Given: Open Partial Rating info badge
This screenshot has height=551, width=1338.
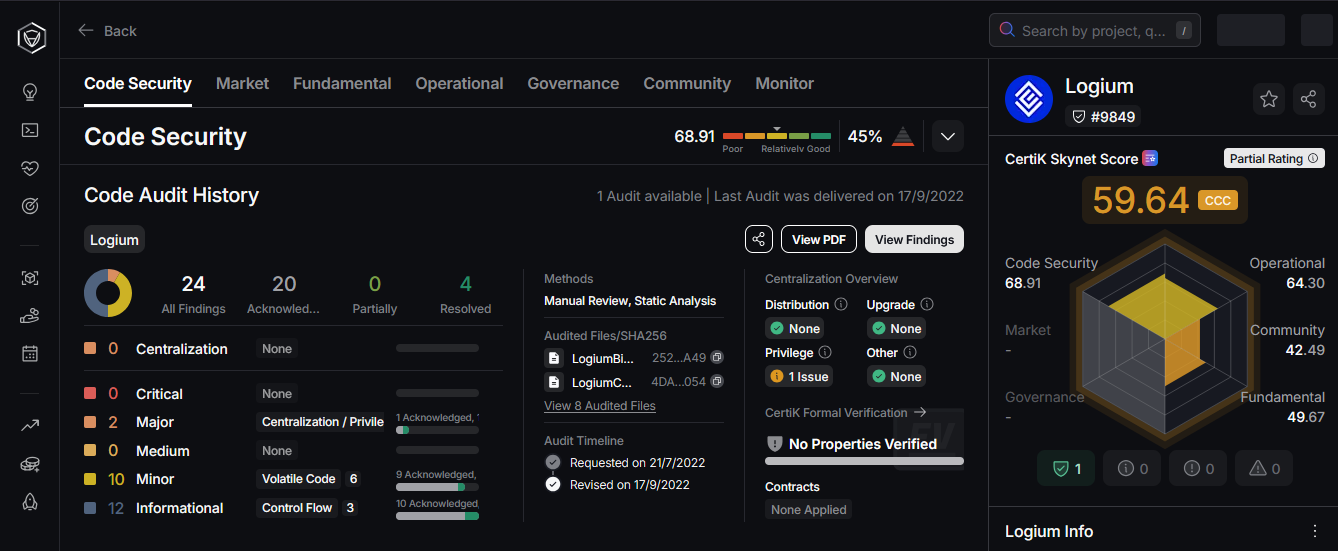Looking at the screenshot, I should (1274, 158).
